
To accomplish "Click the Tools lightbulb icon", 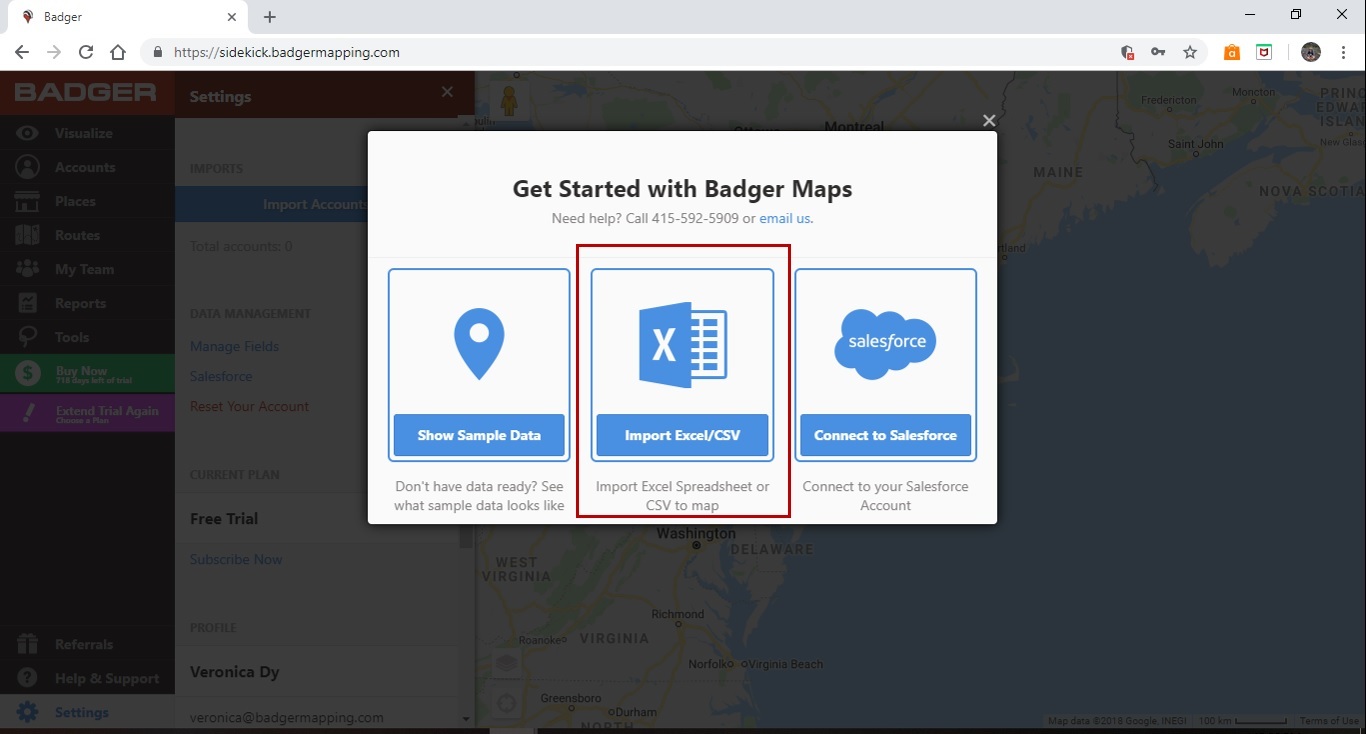I will click(27, 337).
